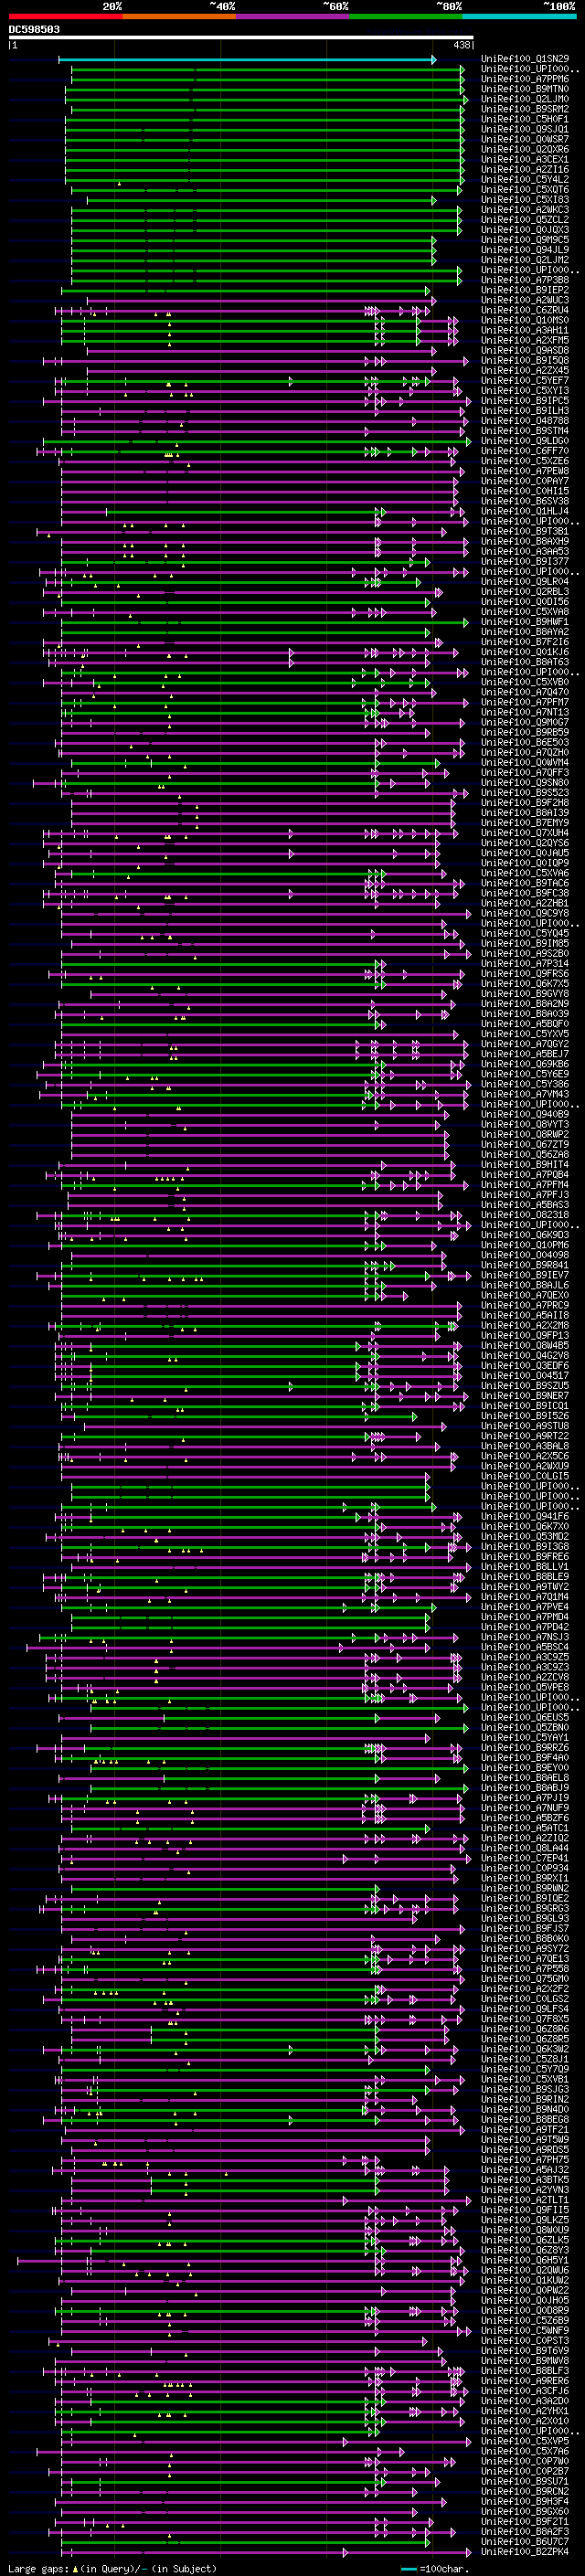The image size is (585, 2576).
Task: Click UniRef100_B9HWF1 label
Action: pyautogui.click(x=525, y=622)
